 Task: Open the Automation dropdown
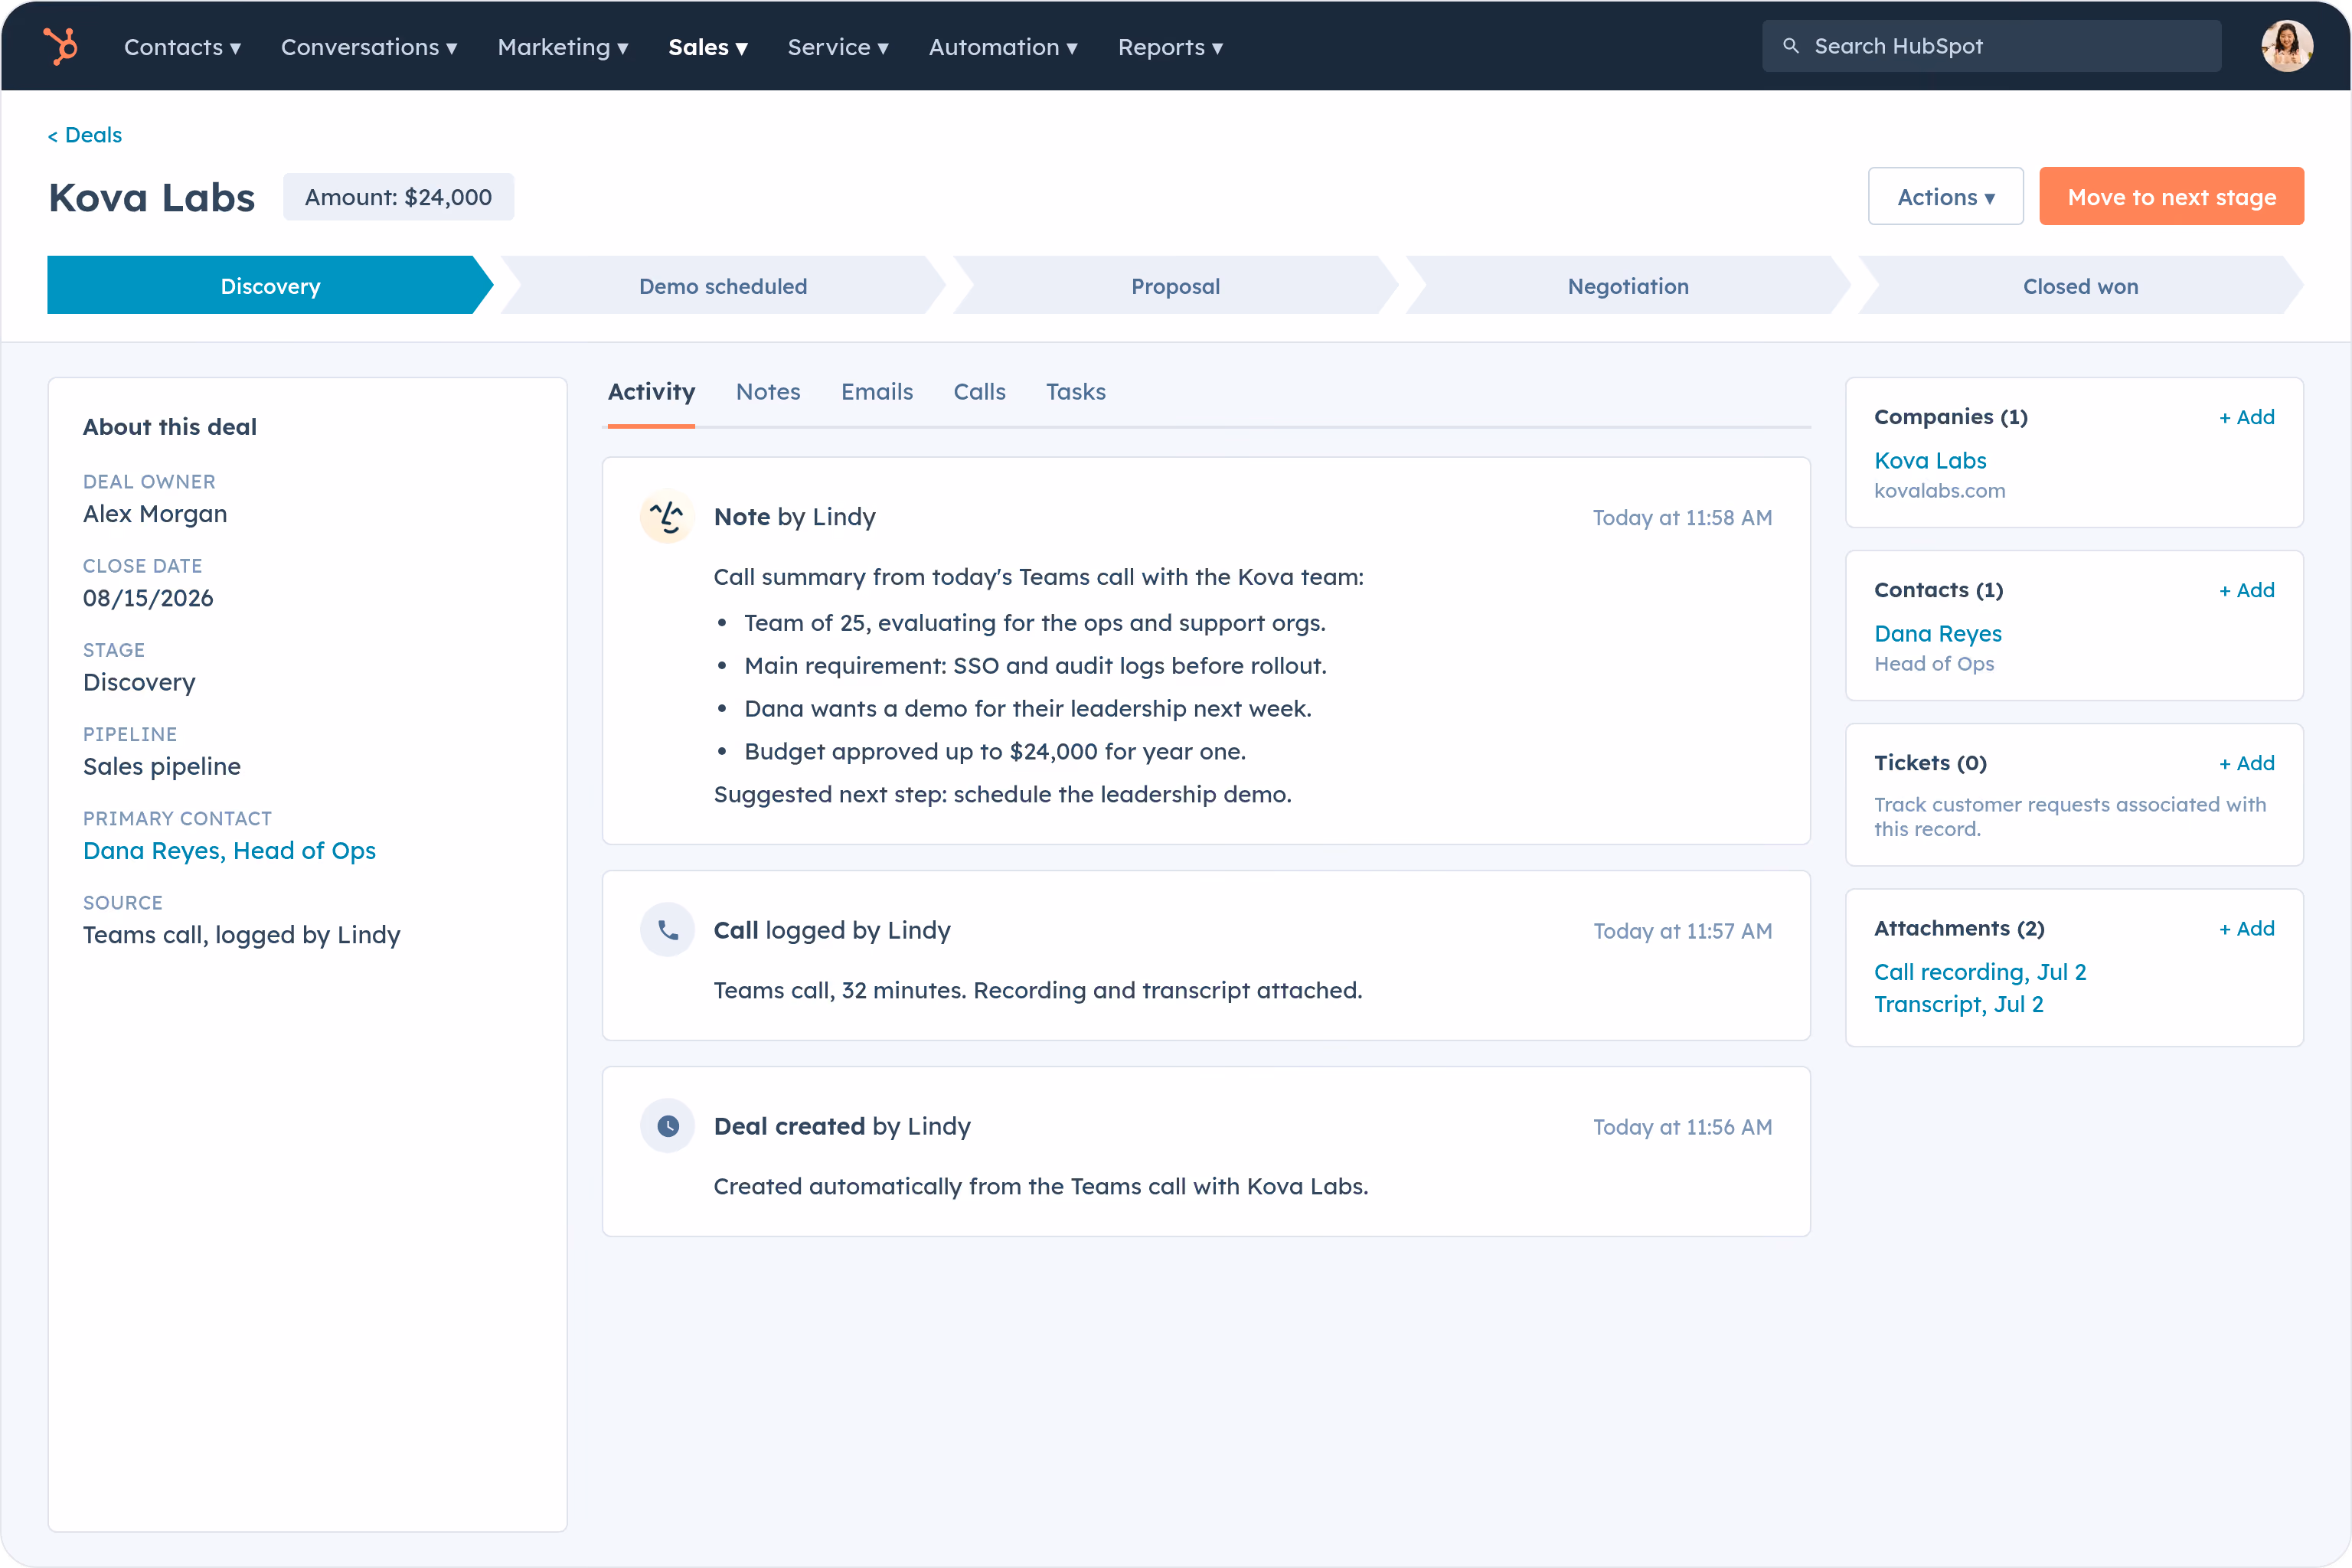[1003, 47]
